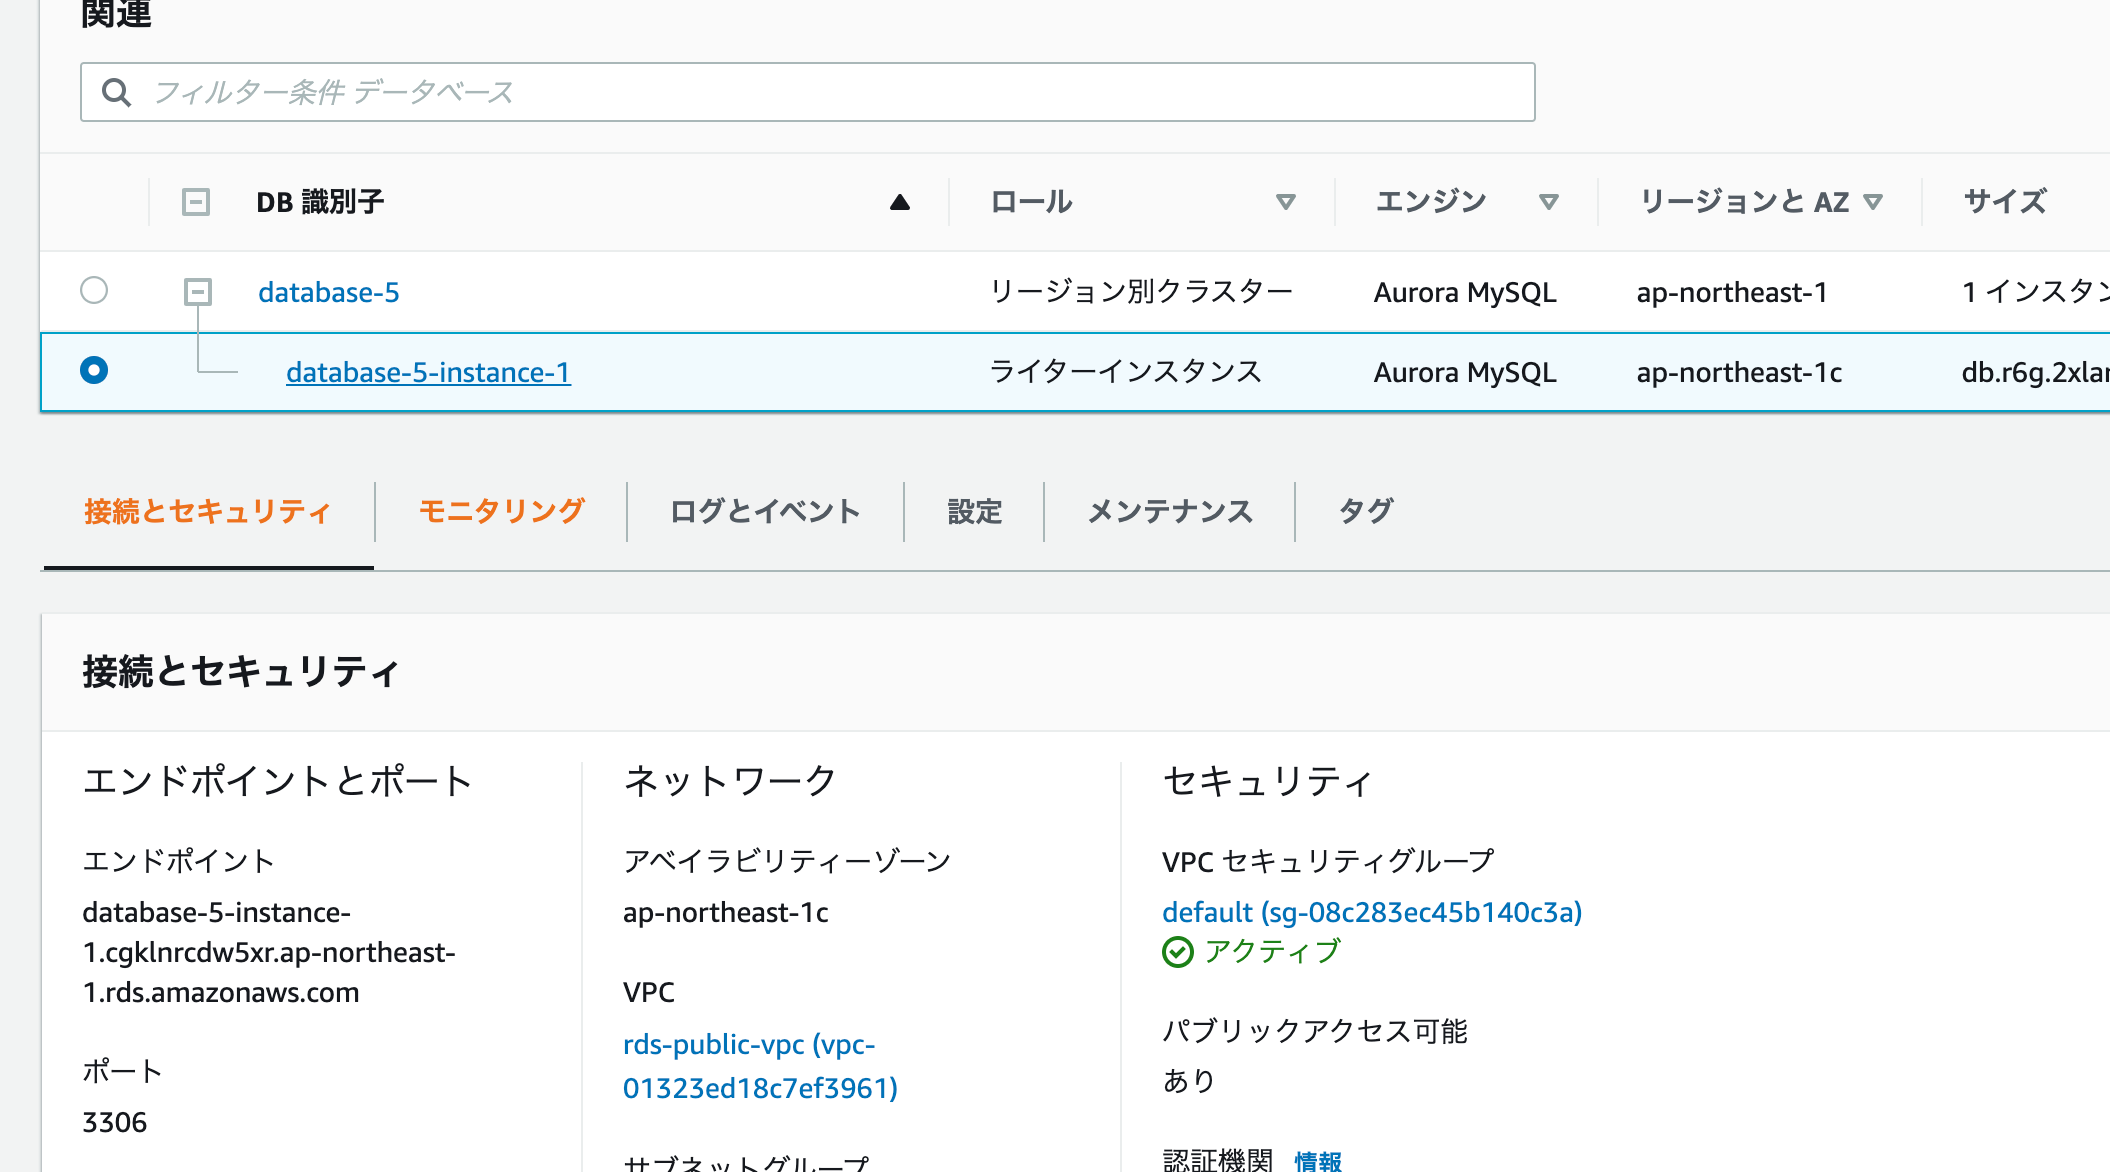Click the リージョン別クラスター role cell
Screen dimensions: 2110x1172
click(x=1140, y=292)
